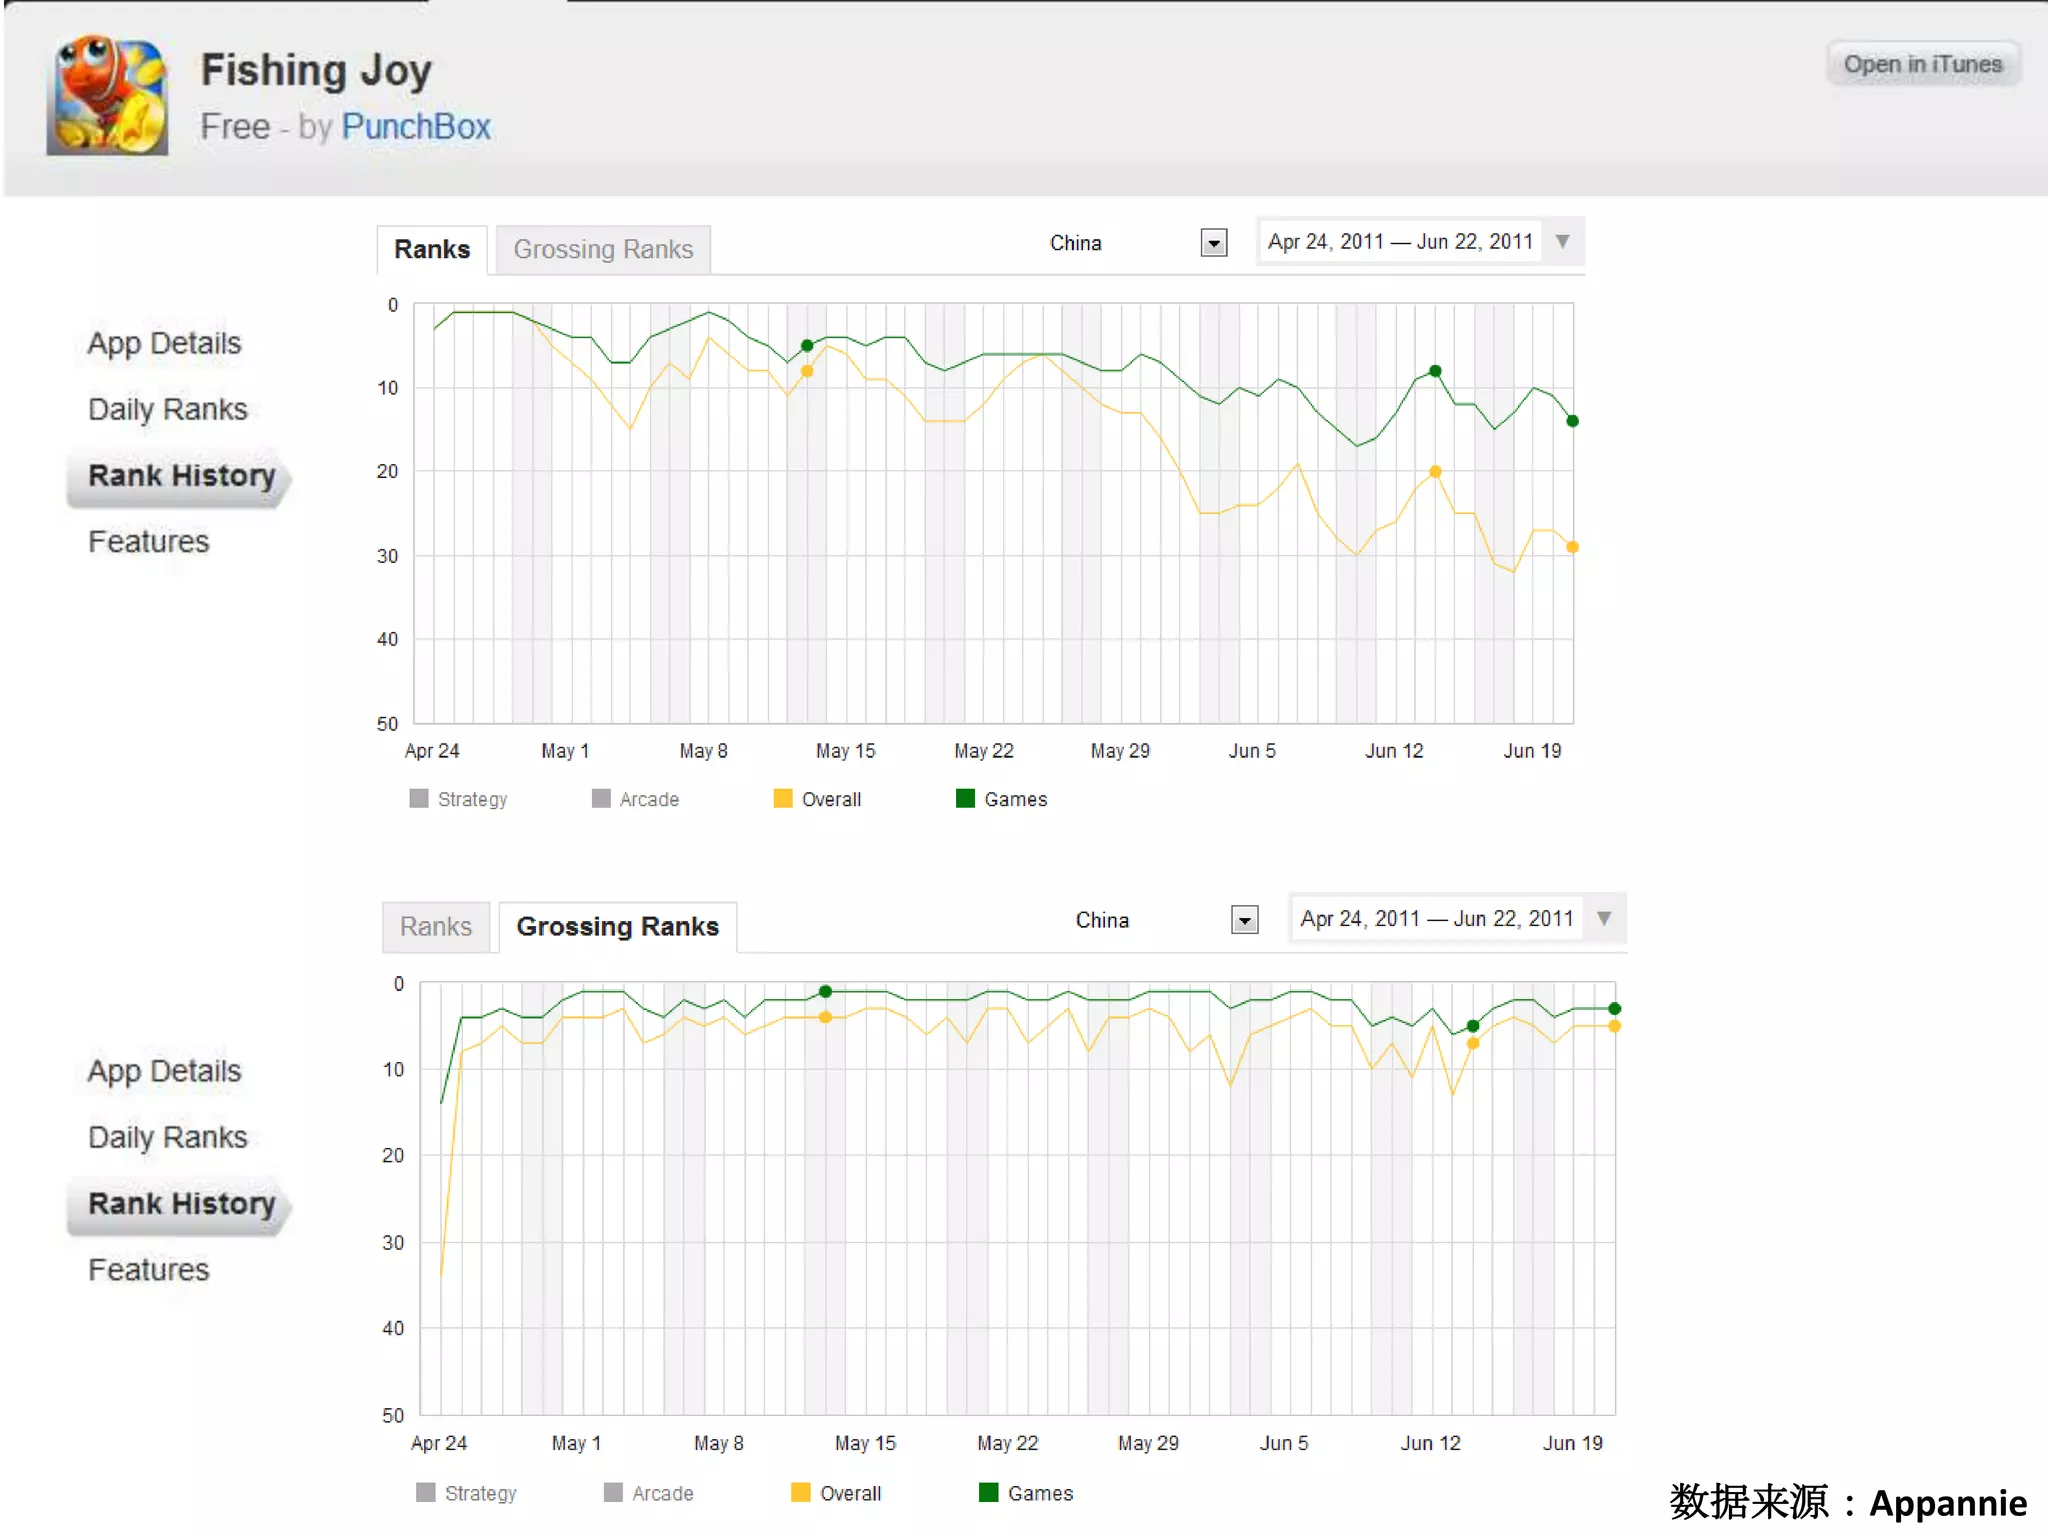Click final green Games point in grossing chart
Viewport: 2048px width, 1536px height.
1614,1009
